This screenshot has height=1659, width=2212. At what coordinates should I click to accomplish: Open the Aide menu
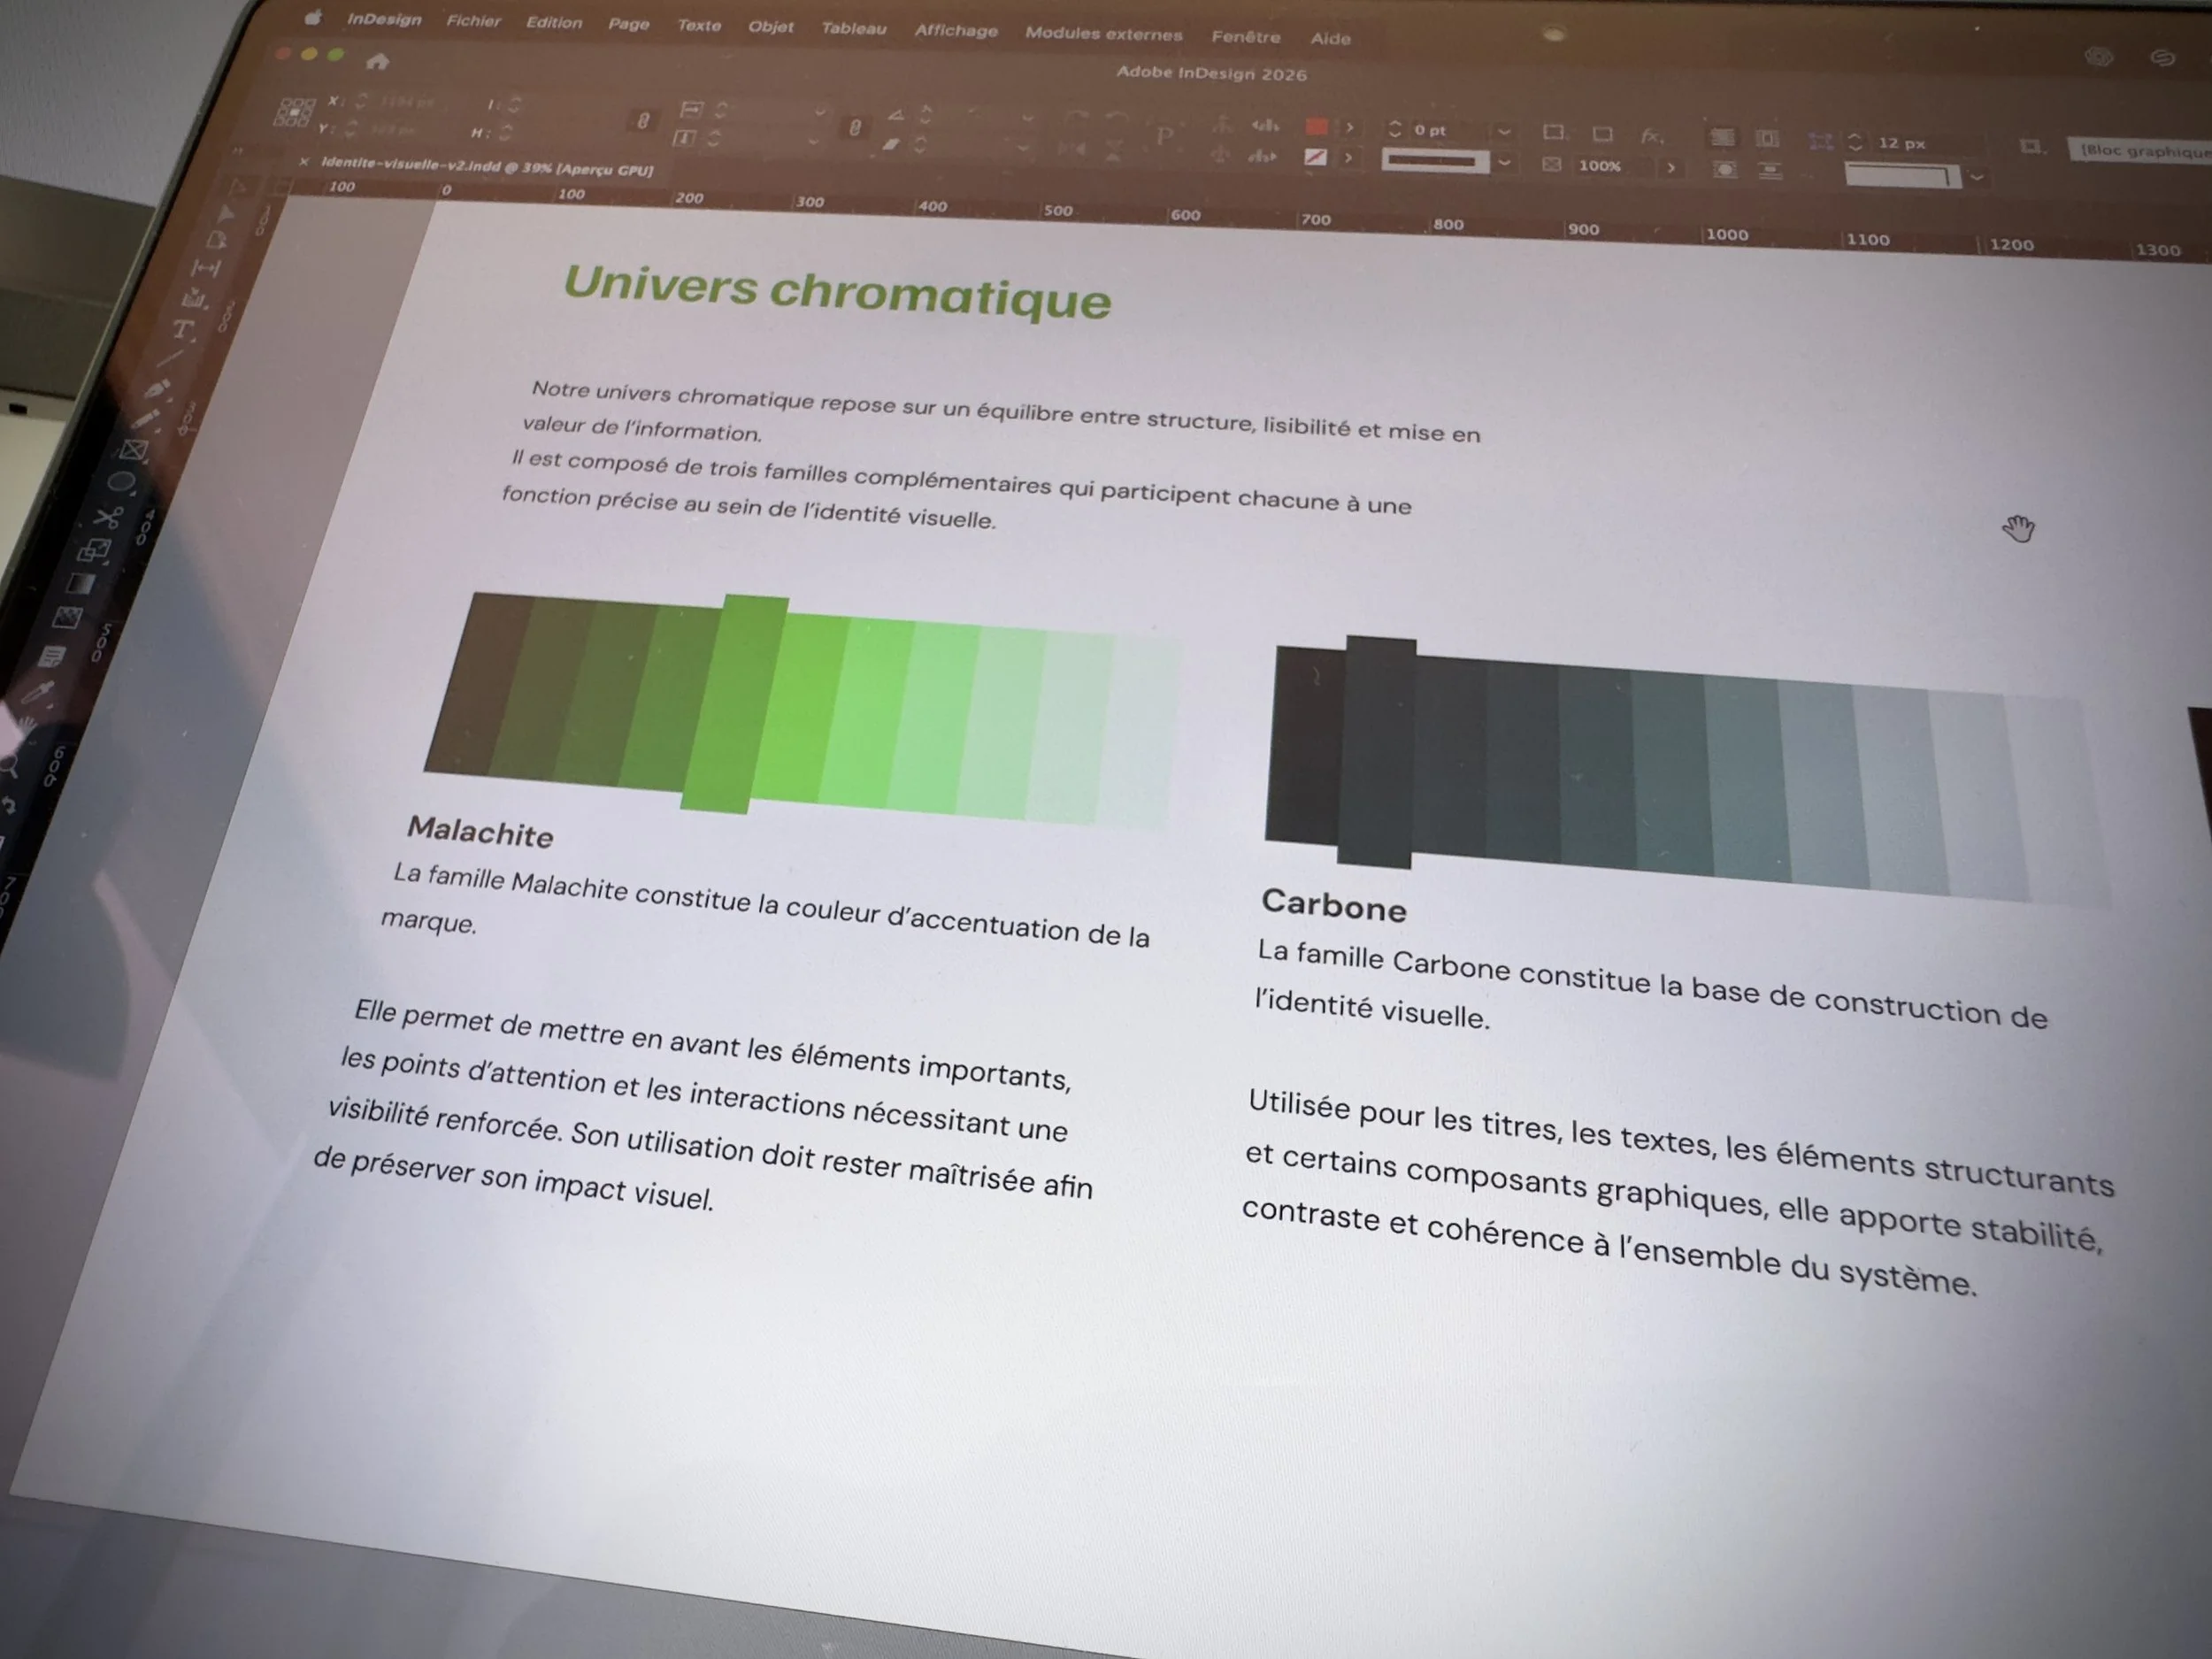click(x=1331, y=39)
